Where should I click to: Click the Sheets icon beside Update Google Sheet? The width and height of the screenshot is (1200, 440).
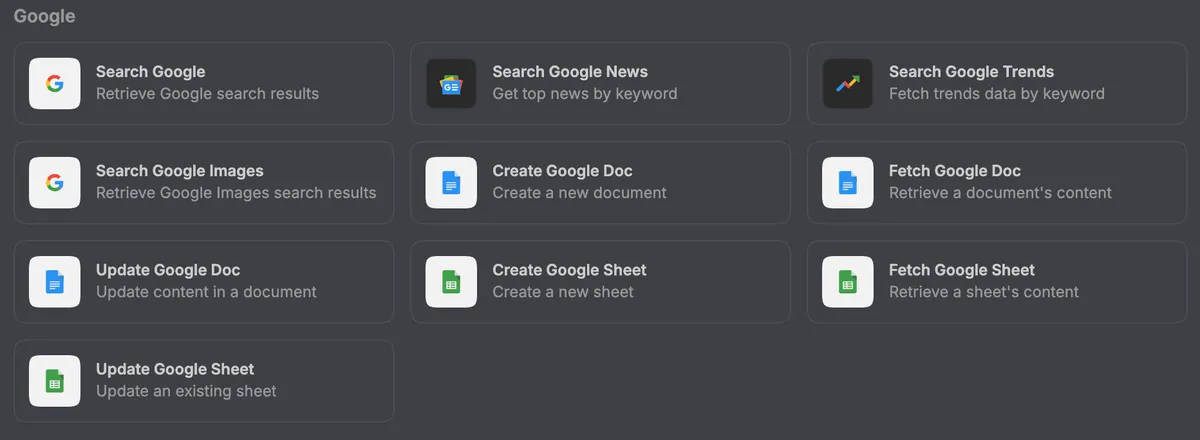pos(55,380)
